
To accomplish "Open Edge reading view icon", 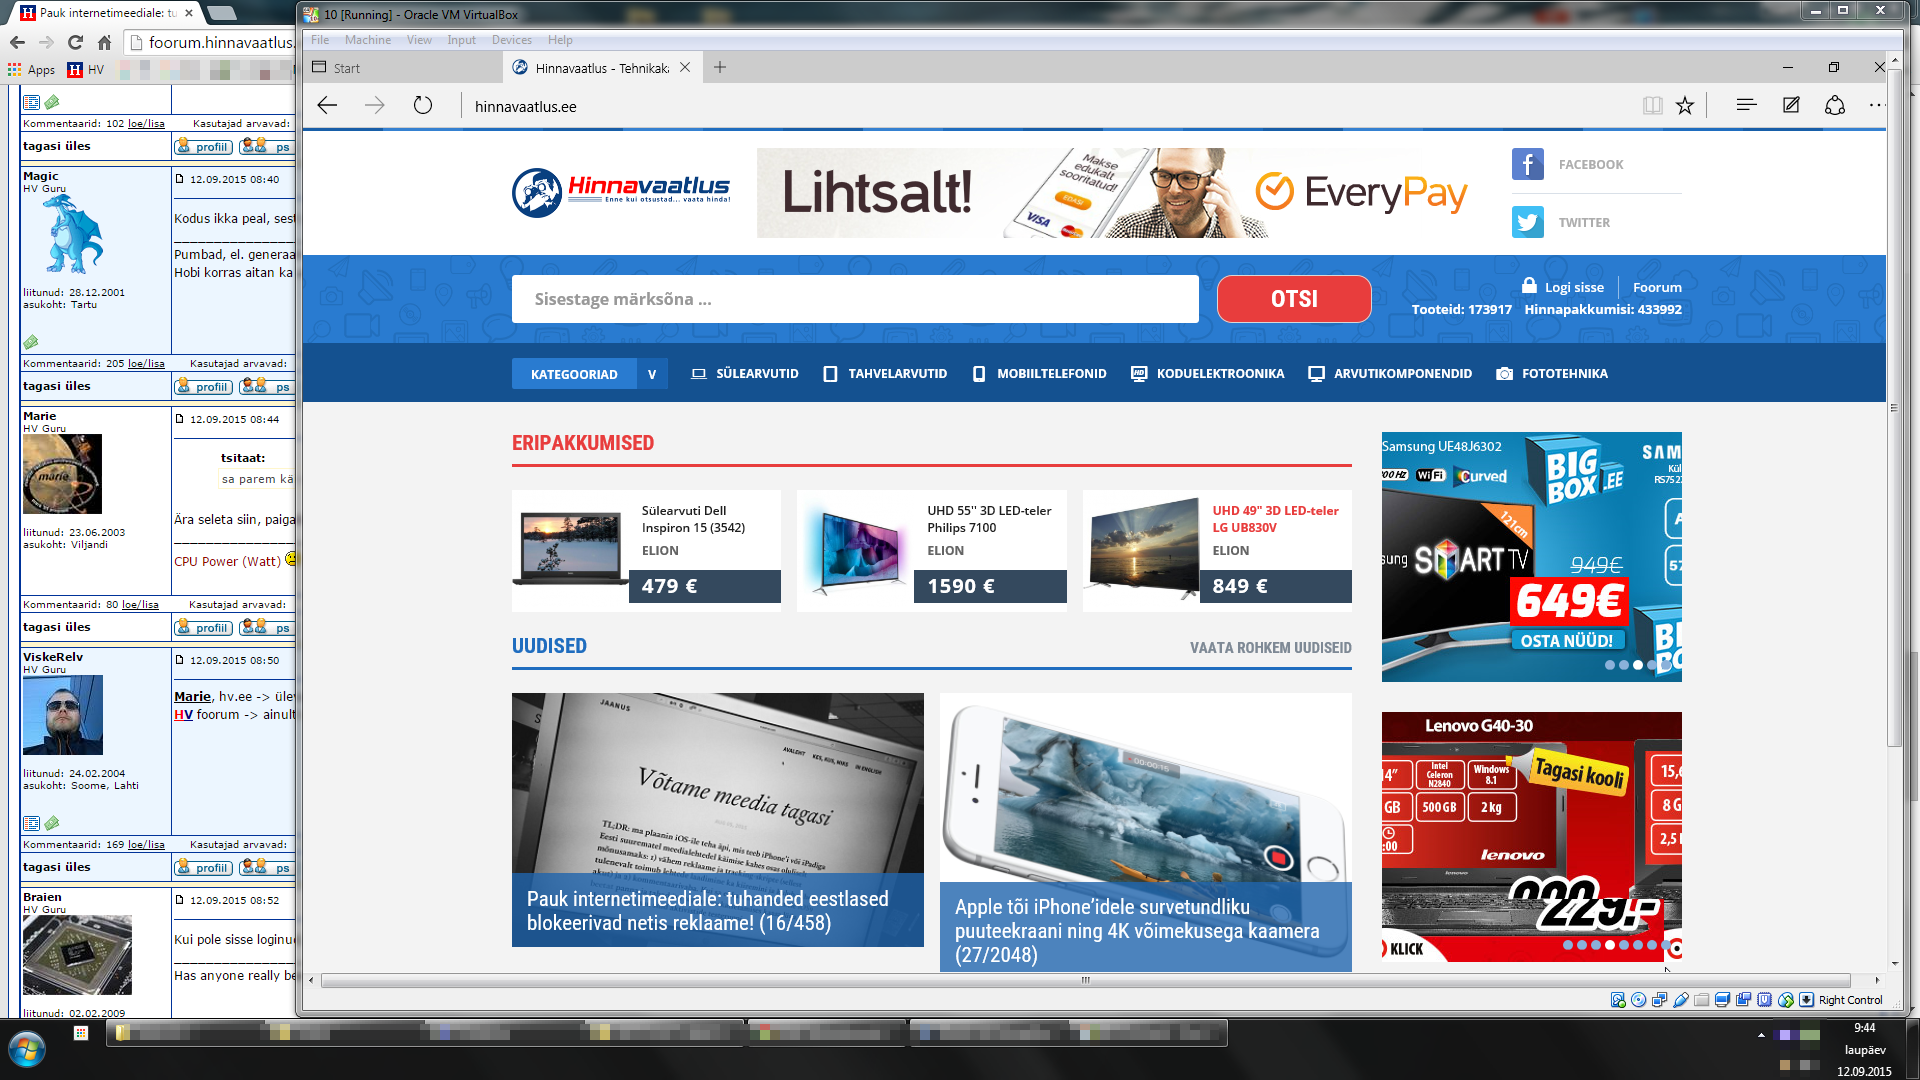I will (x=1652, y=106).
